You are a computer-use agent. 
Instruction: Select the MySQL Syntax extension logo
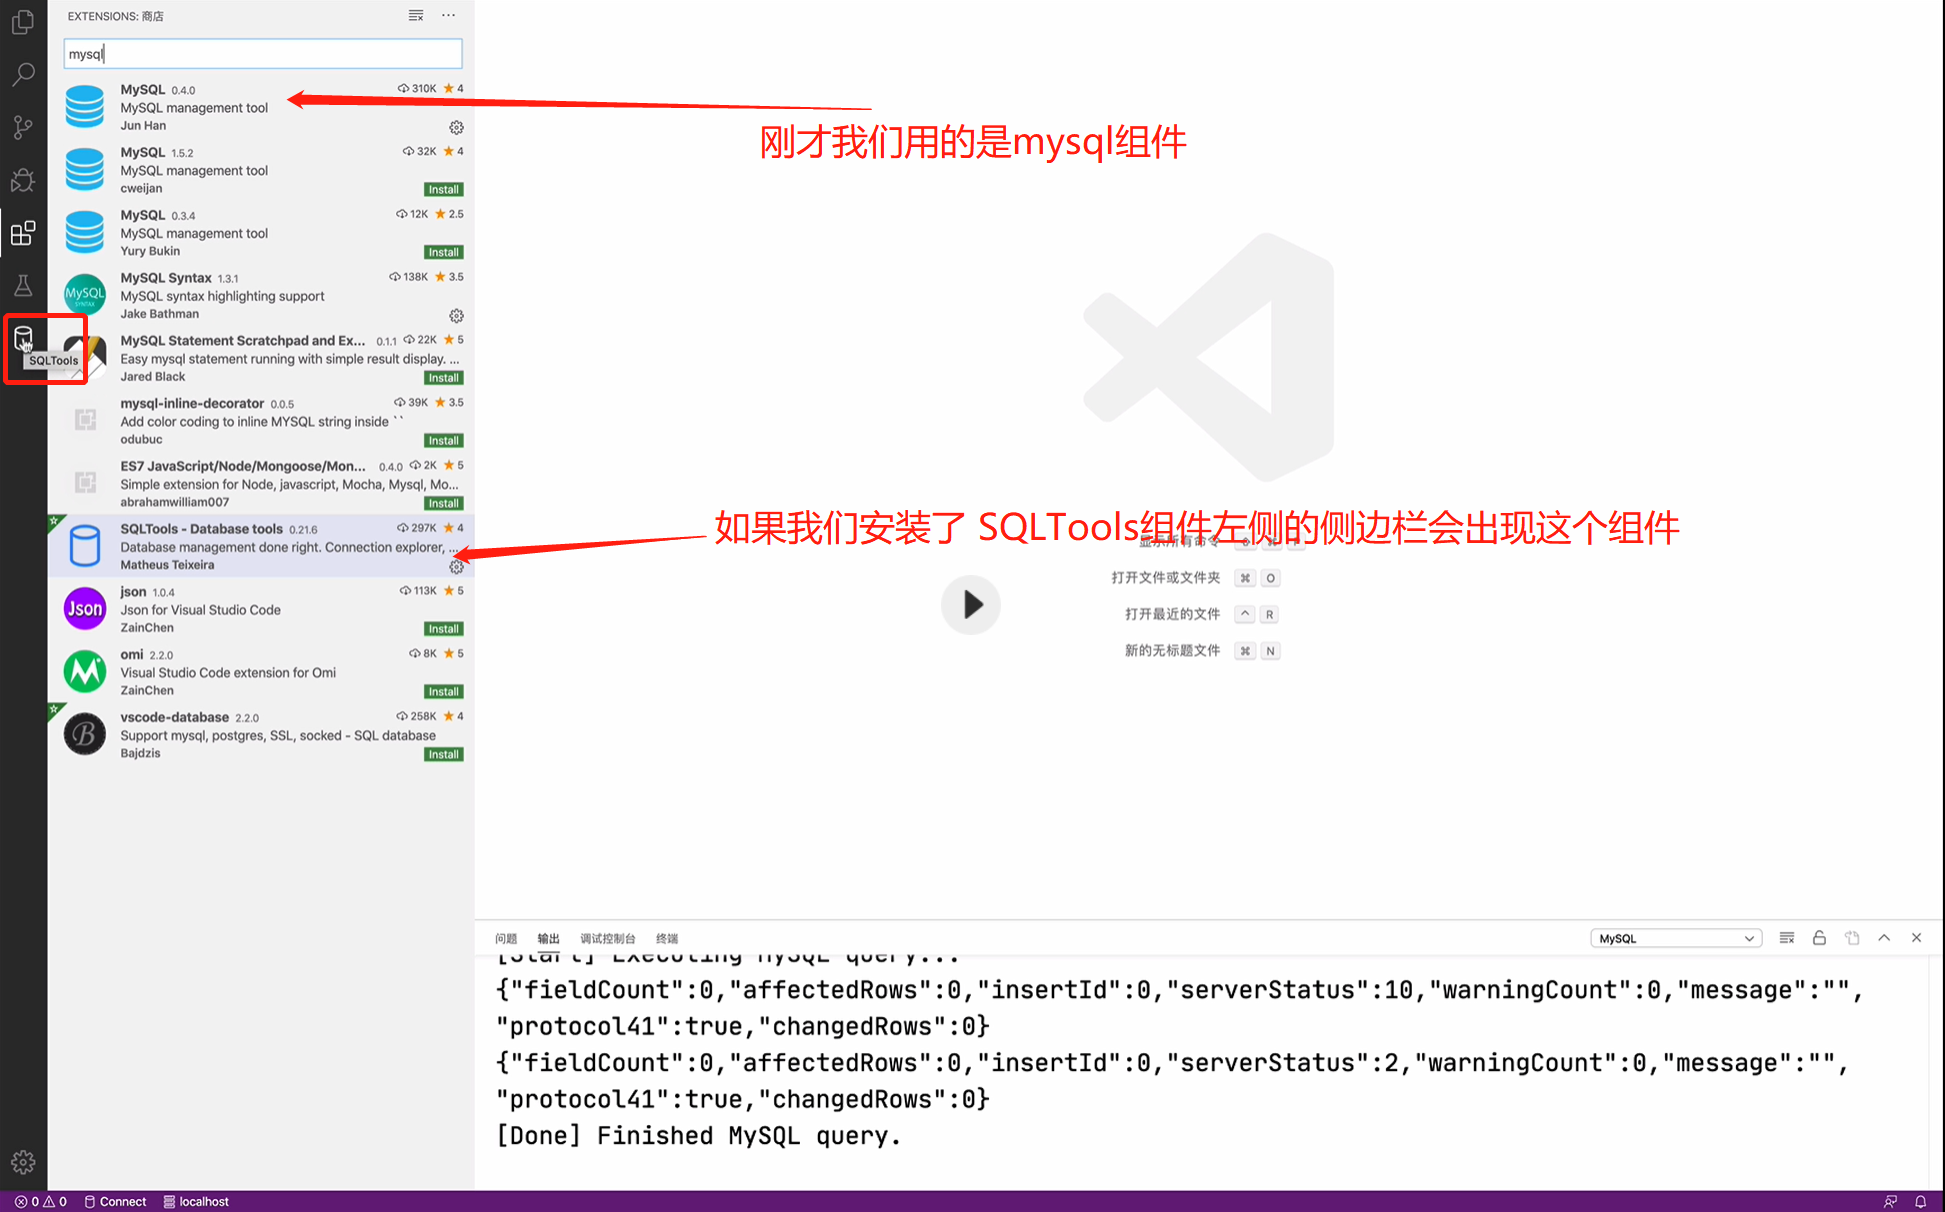point(85,295)
